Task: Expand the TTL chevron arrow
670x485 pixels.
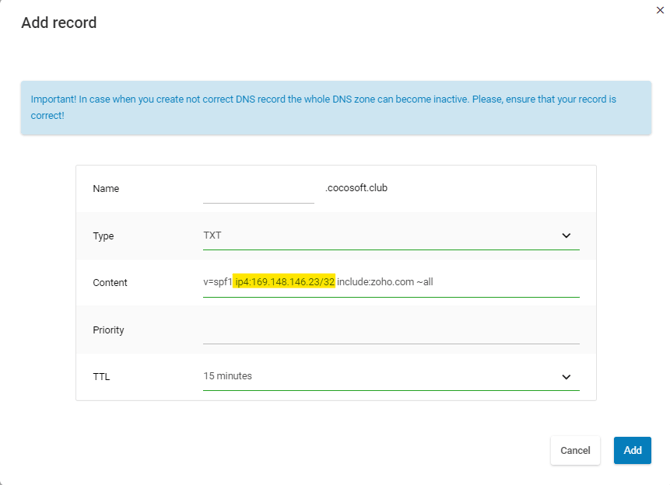Action: pos(566,377)
